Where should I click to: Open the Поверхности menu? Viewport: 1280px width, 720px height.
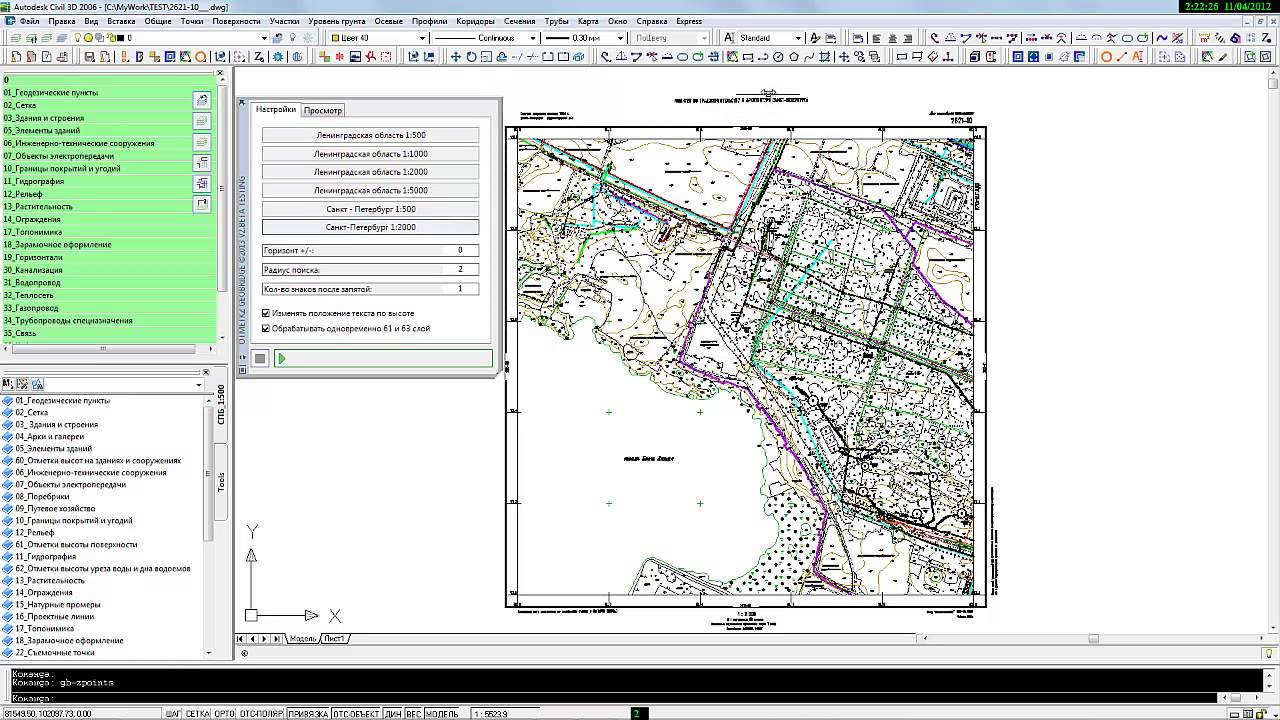236,21
